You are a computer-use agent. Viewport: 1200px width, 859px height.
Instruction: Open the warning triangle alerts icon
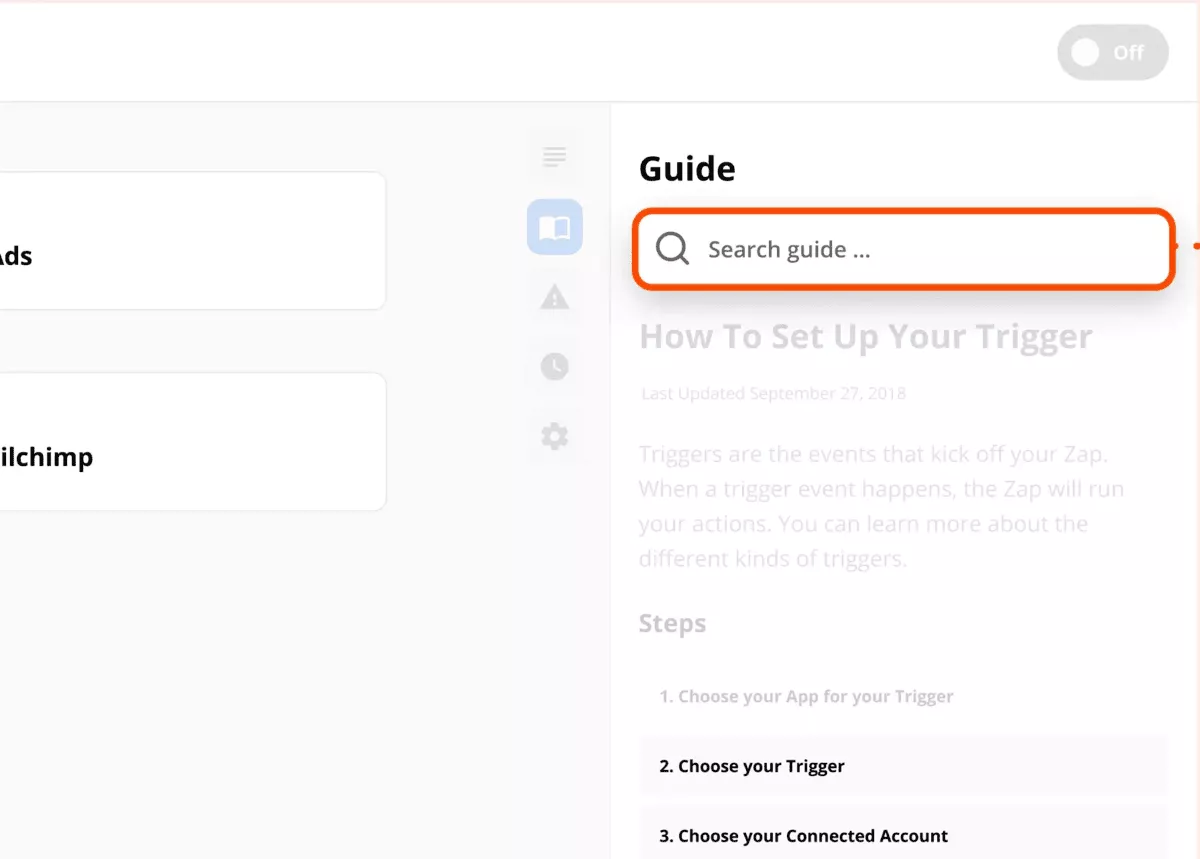tap(554, 297)
